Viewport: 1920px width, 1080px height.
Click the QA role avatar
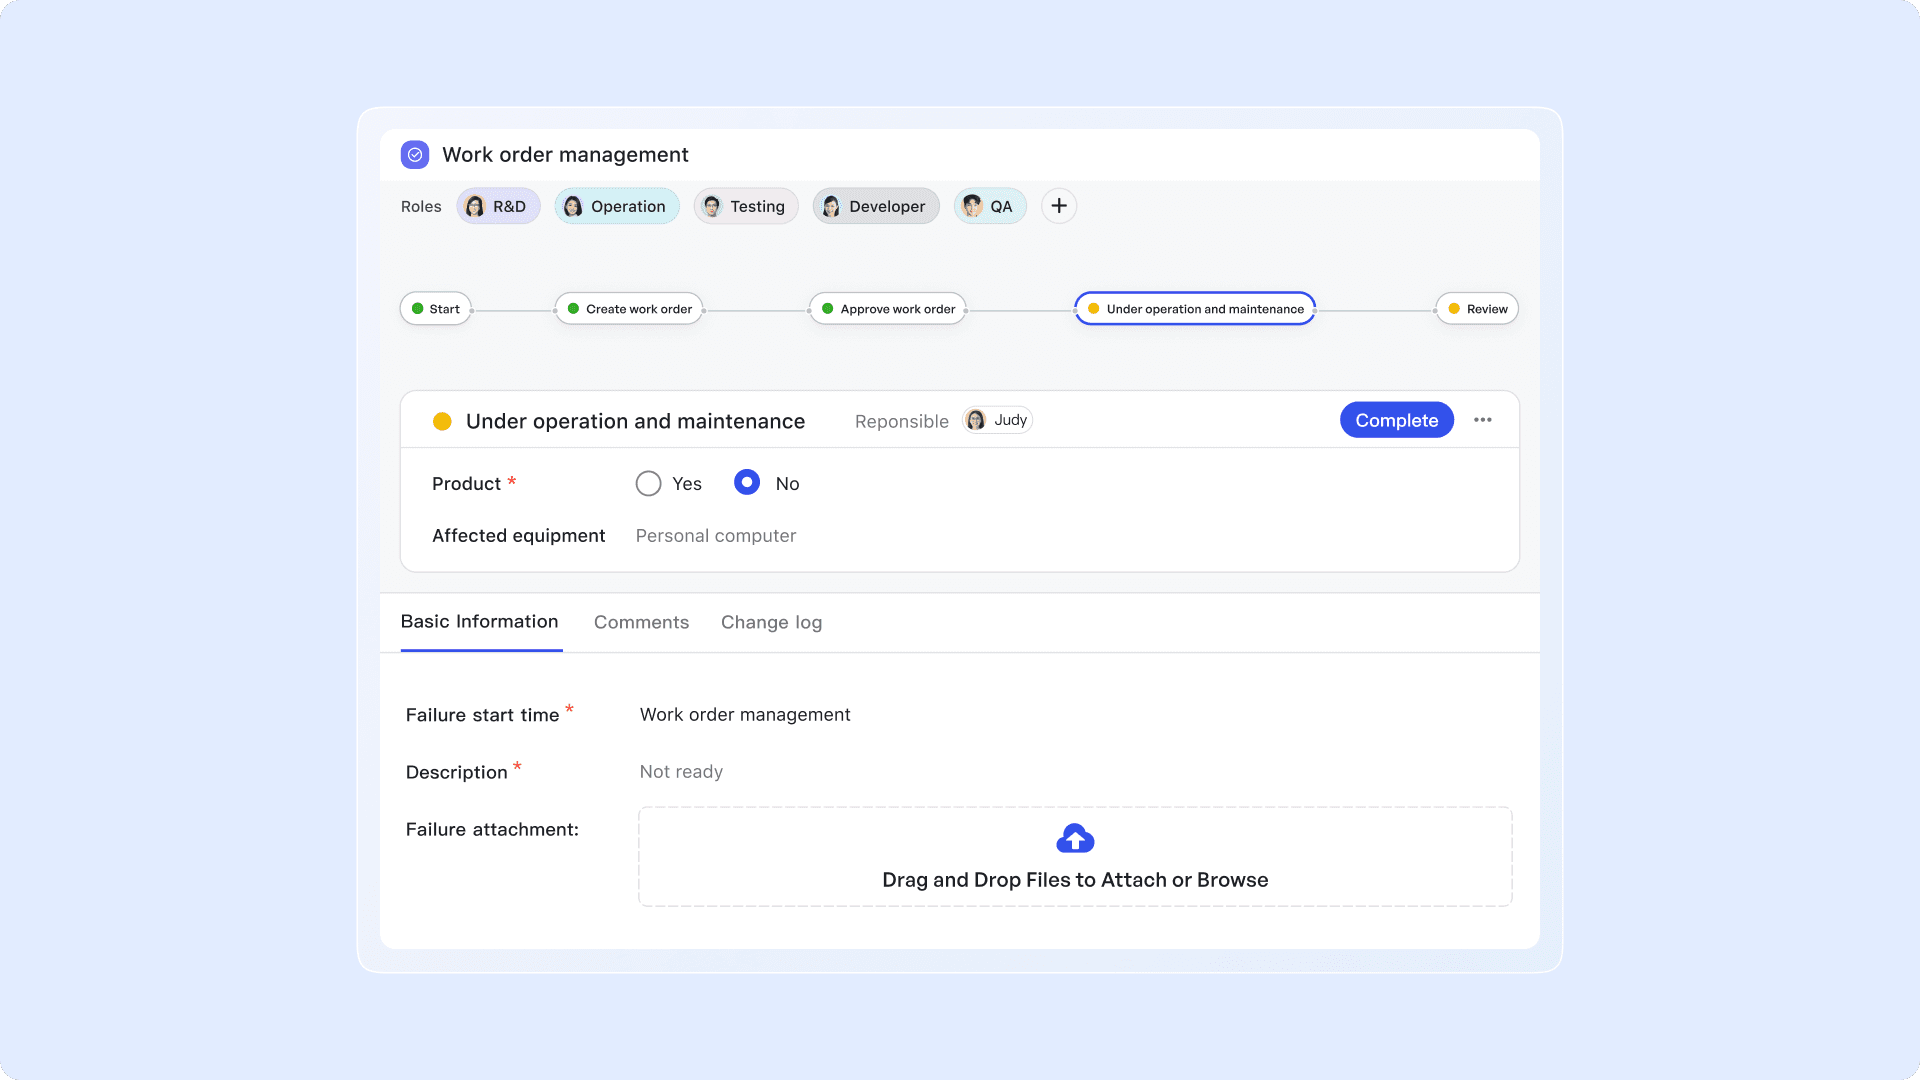click(x=968, y=206)
